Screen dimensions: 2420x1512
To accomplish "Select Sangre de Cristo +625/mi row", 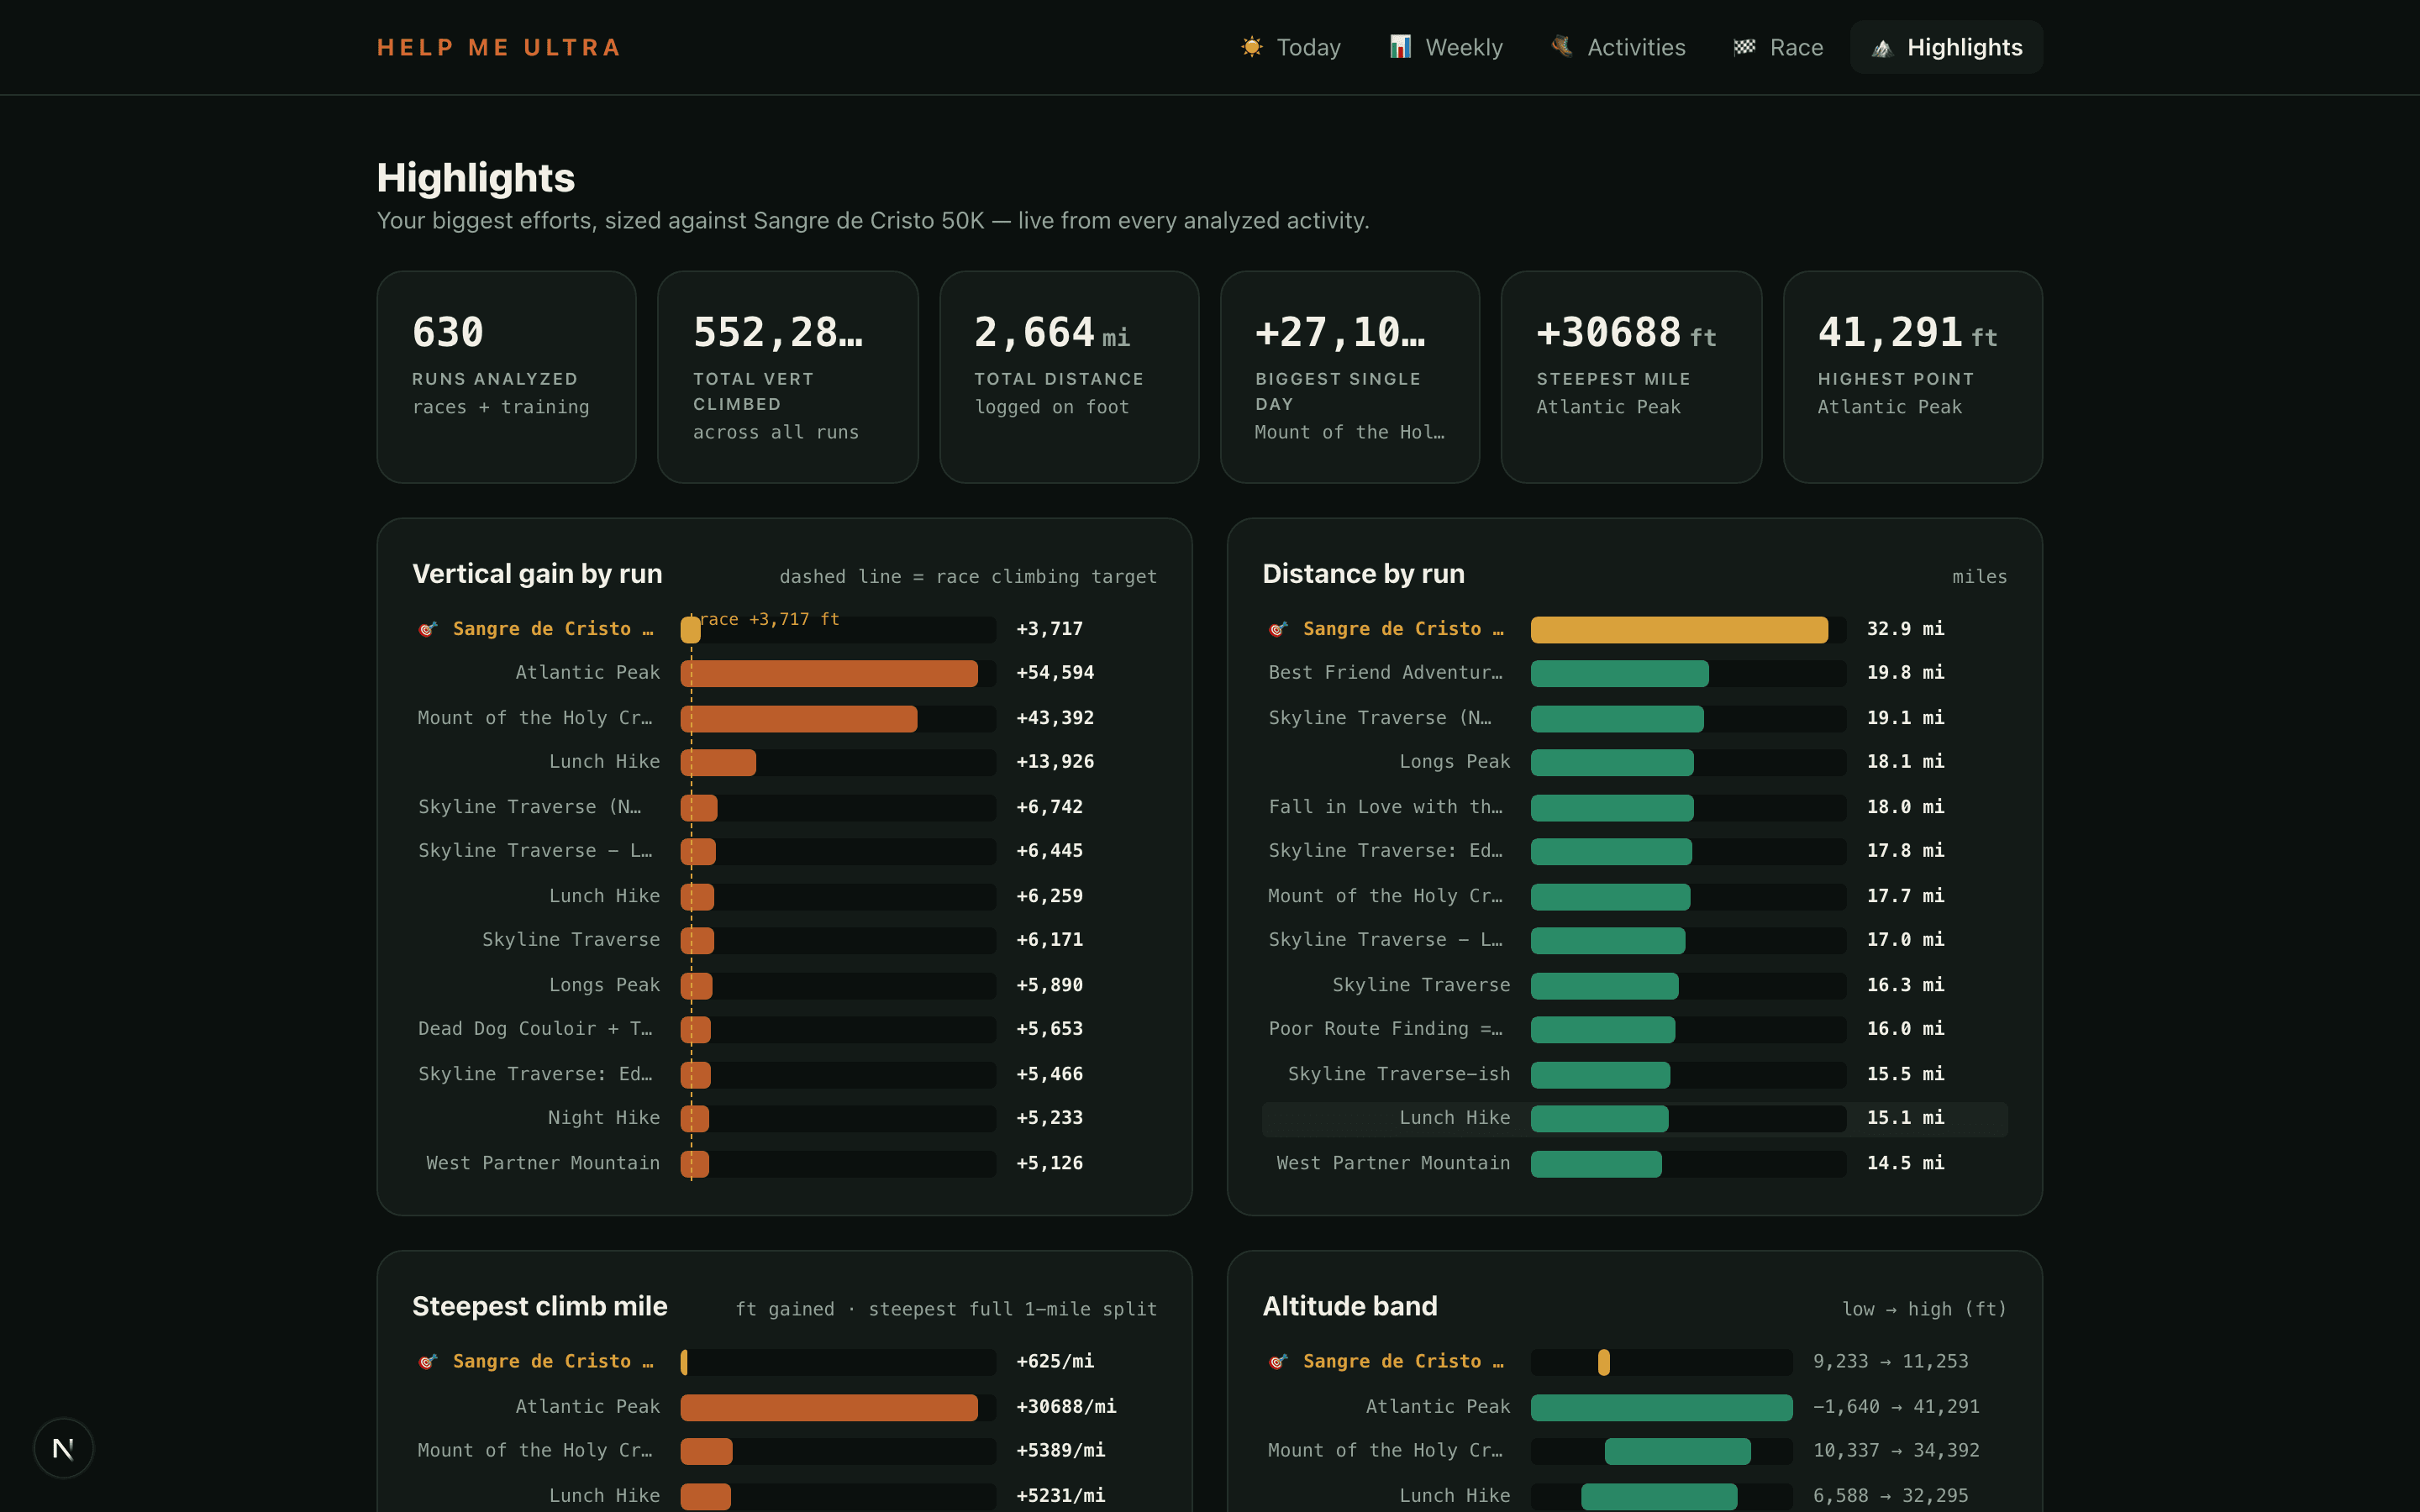I will [x=784, y=1361].
